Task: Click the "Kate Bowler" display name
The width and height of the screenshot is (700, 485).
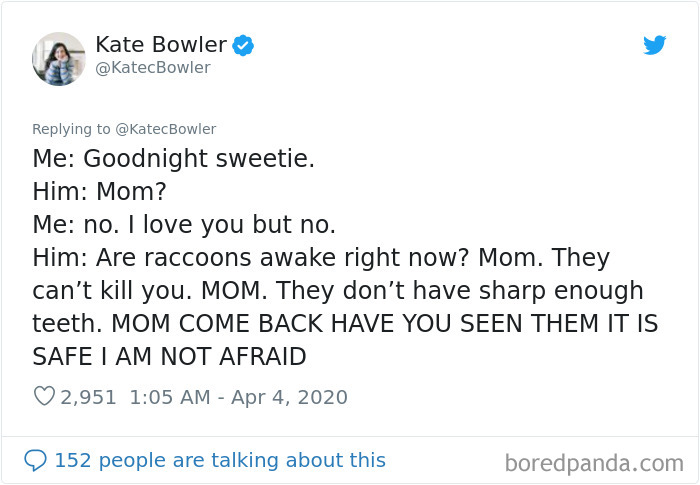Action: pos(161,44)
